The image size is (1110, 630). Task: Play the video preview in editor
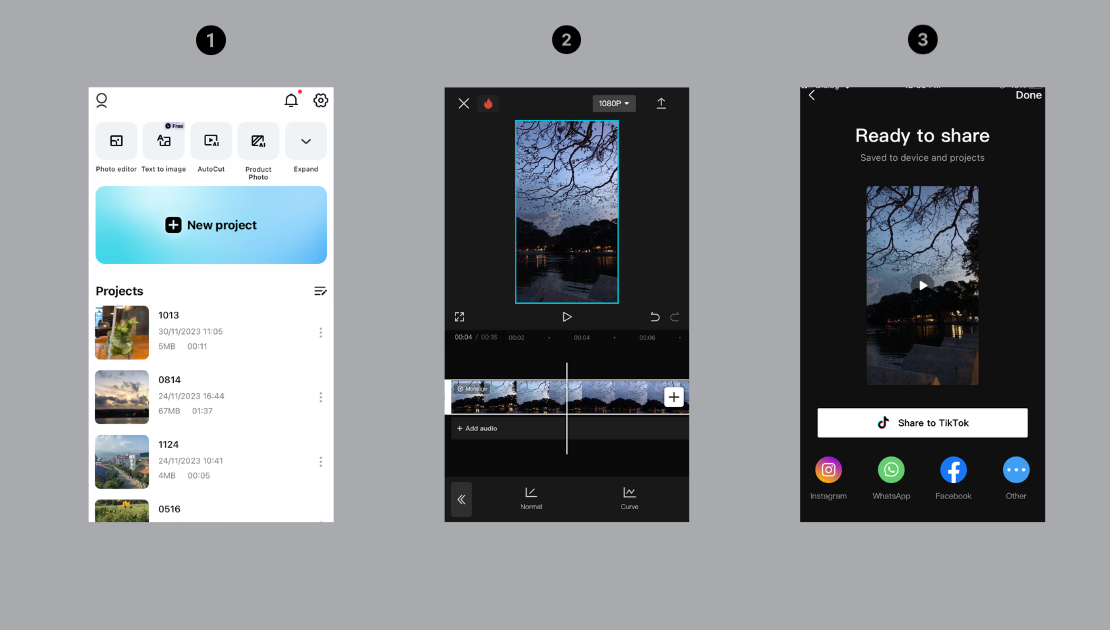coord(566,317)
